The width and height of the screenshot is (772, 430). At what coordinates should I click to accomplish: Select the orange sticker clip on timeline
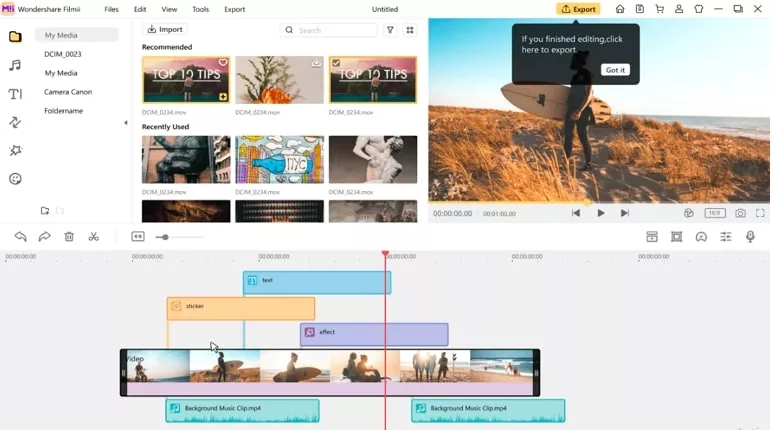tap(241, 308)
